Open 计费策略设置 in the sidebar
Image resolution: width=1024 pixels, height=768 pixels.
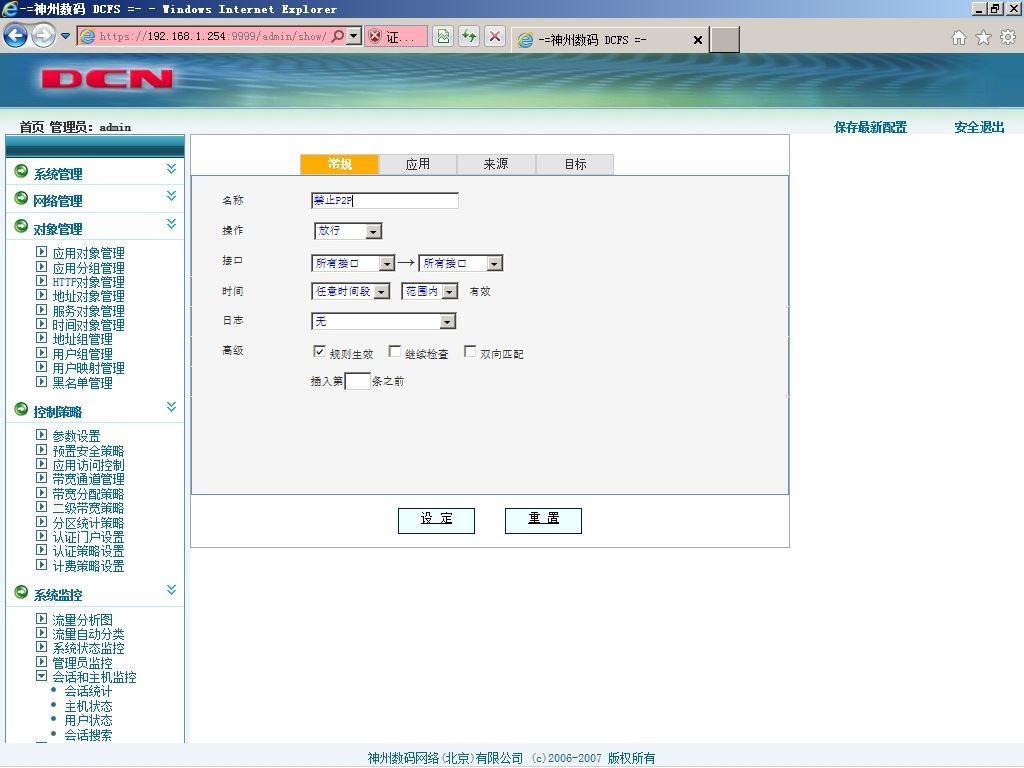[x=88, y=566]
